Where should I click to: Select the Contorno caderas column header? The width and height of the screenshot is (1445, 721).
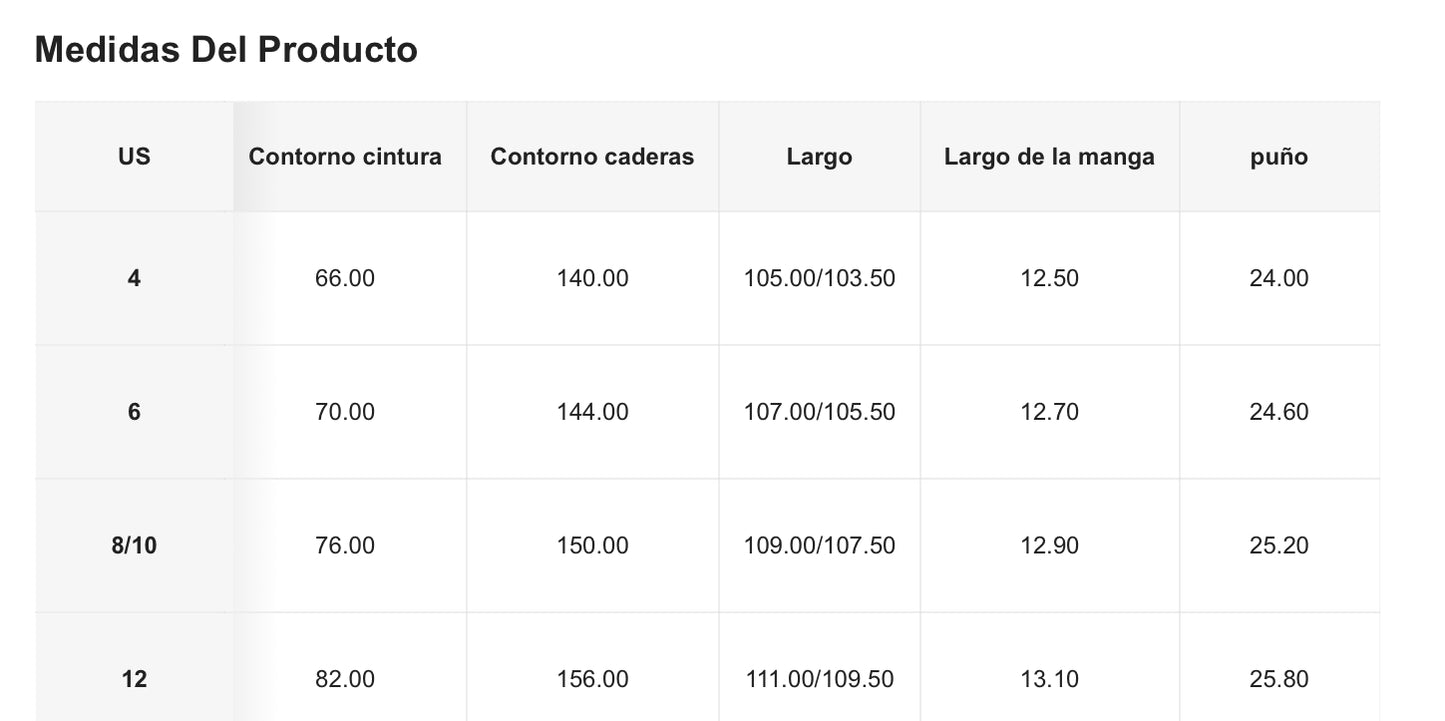592,157
